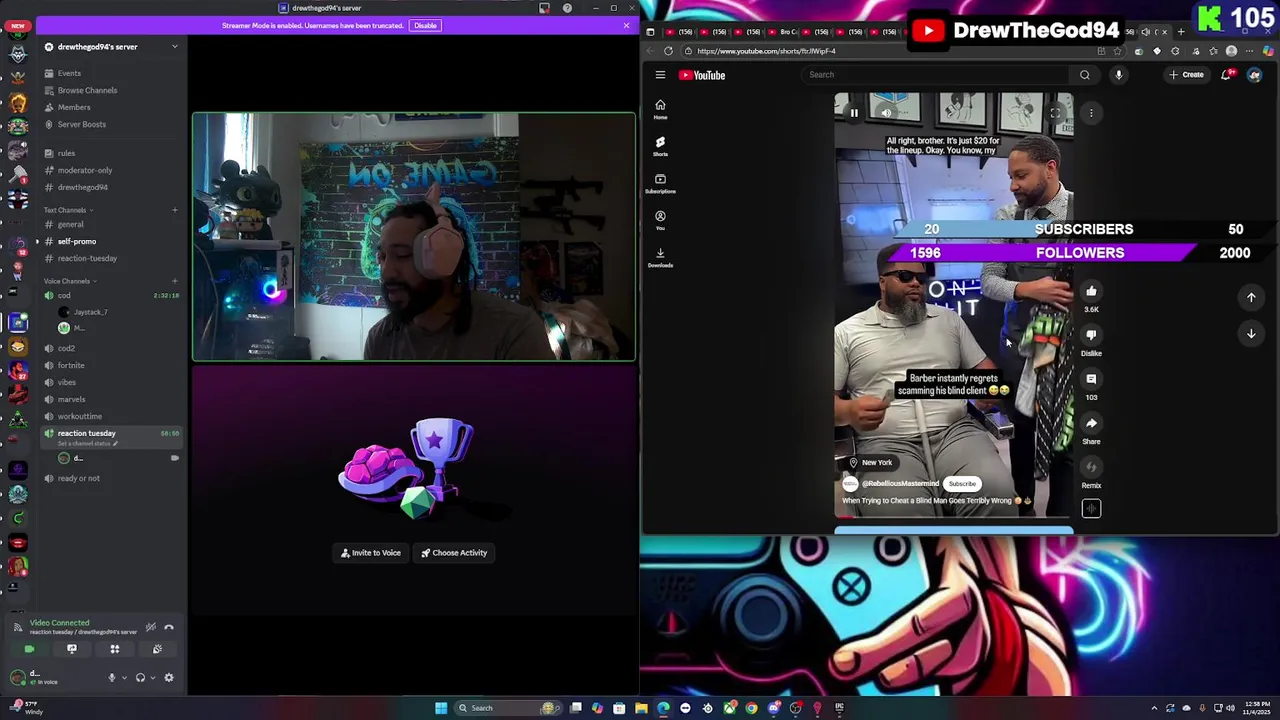The width and height of the screenshot is (1280, 720).
Task: Open the YouTube account avatar menu
Action: coord(1254,75)
